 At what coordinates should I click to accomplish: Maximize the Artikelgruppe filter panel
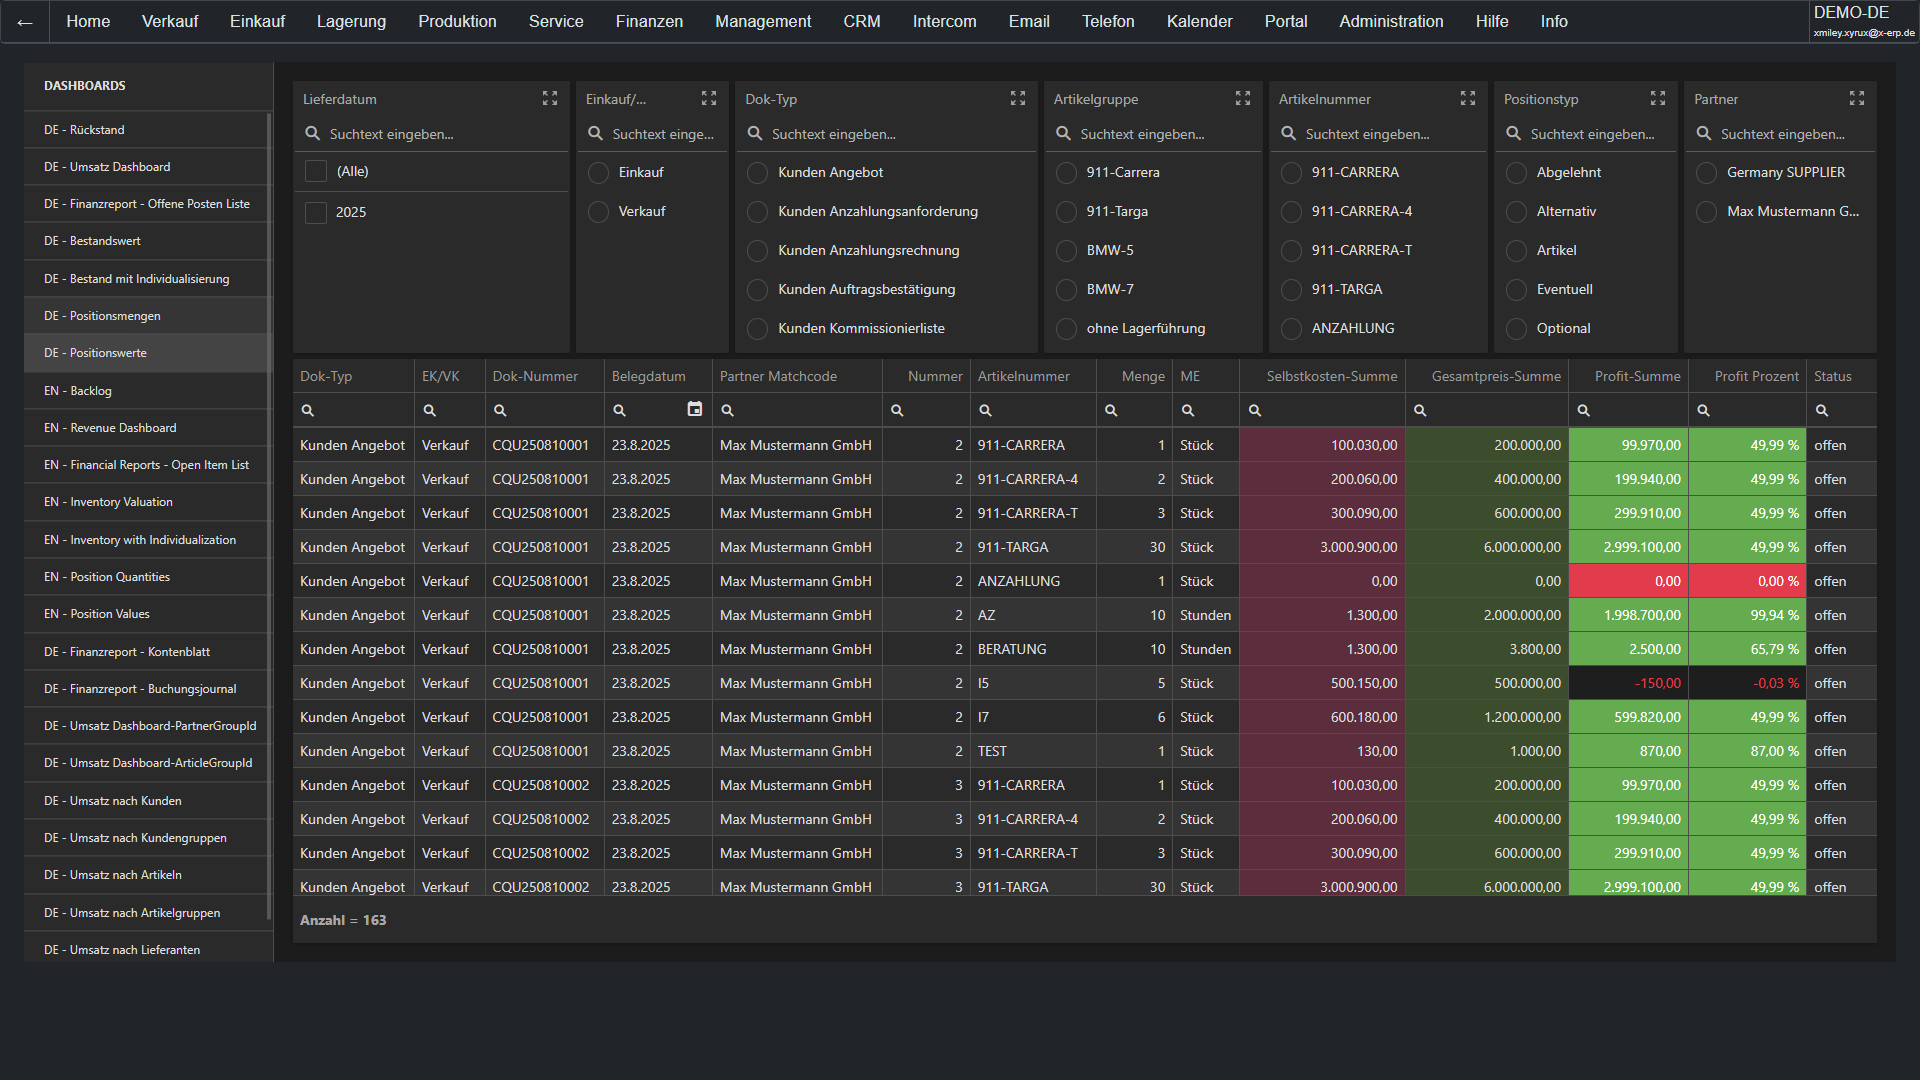[x=1243, y=98]
